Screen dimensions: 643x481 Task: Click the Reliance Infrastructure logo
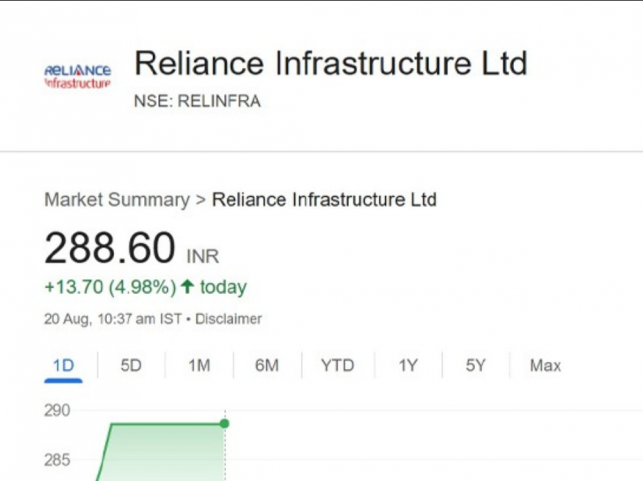coord(77,76)
